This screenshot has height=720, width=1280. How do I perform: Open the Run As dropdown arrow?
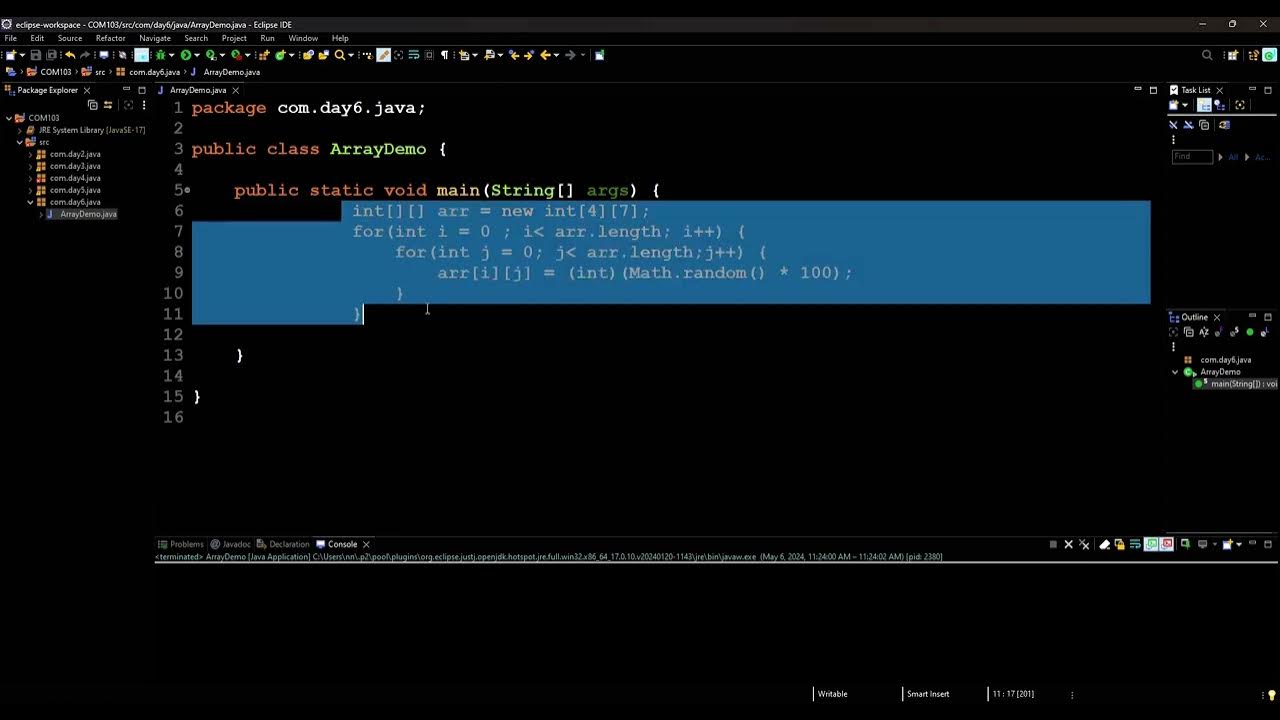coord(197,55)
